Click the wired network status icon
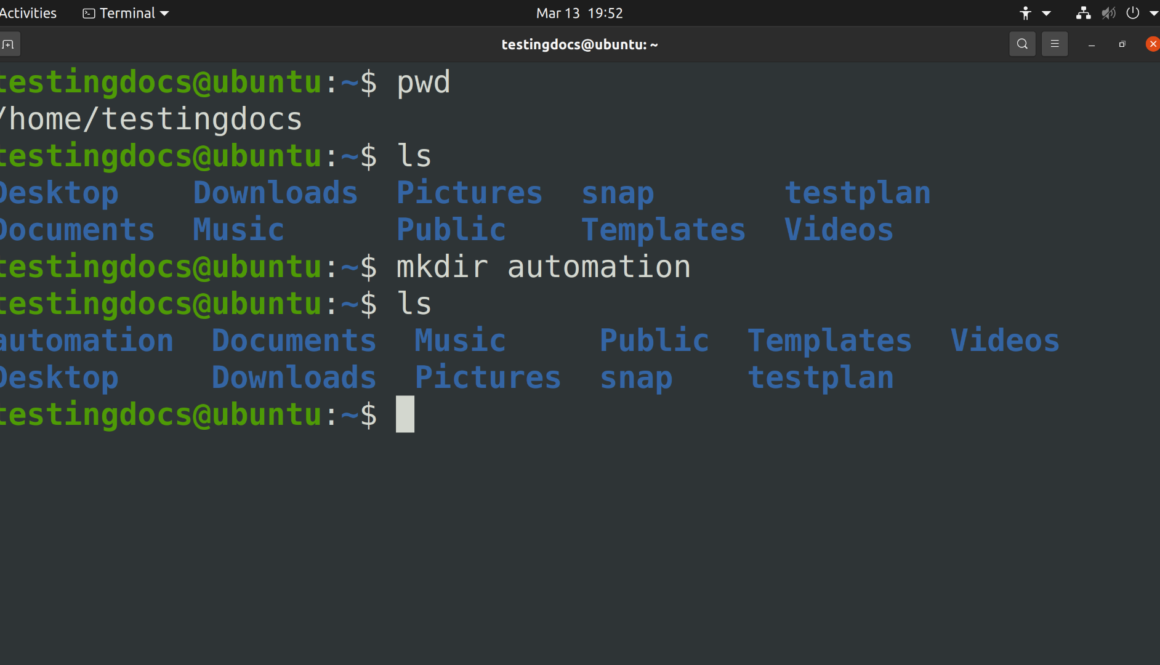 1083,14
